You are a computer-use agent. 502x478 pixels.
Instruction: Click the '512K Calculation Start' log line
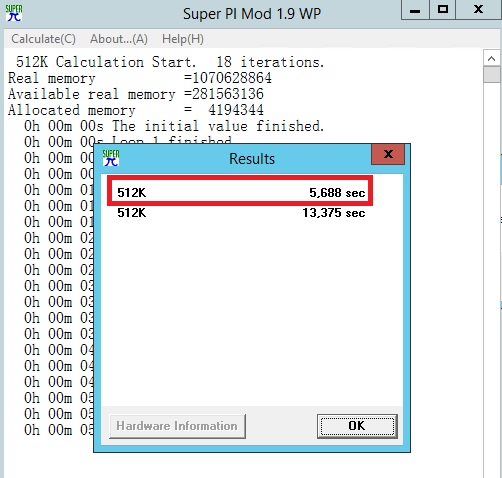click(x=170, y=62)
